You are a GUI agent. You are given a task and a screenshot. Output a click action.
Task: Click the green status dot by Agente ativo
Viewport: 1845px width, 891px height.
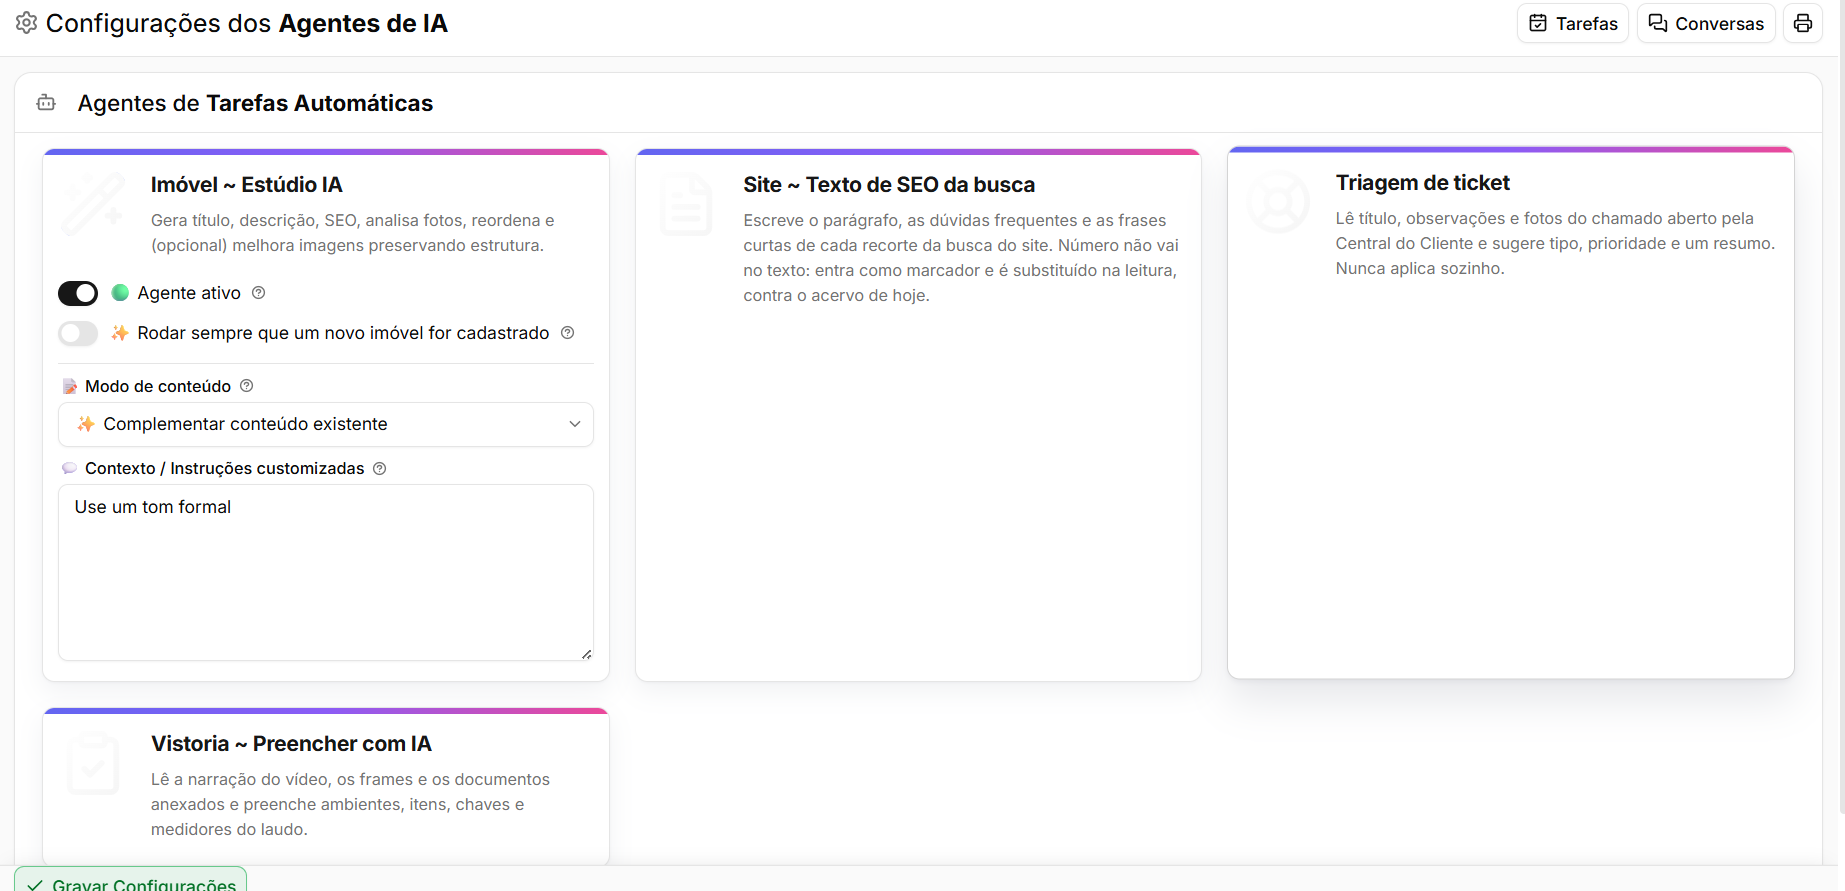(x=120, y=293)
